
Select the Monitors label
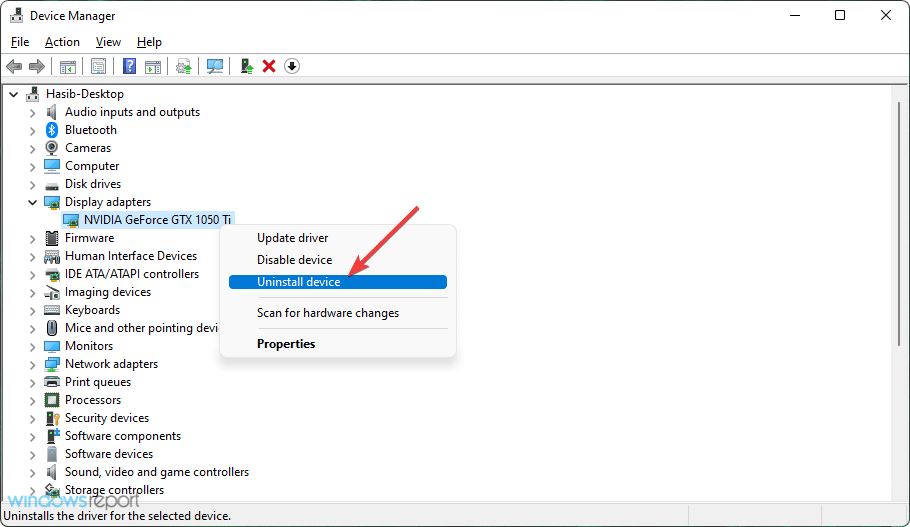pos(89,346)
